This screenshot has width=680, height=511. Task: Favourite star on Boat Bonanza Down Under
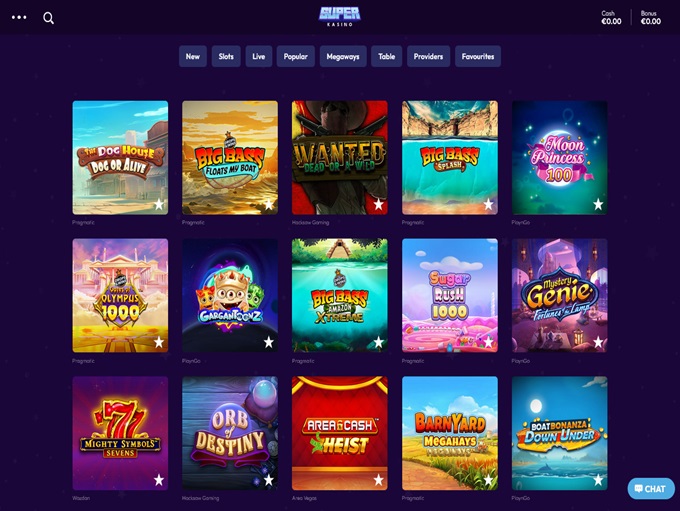(x=598, y=480)
